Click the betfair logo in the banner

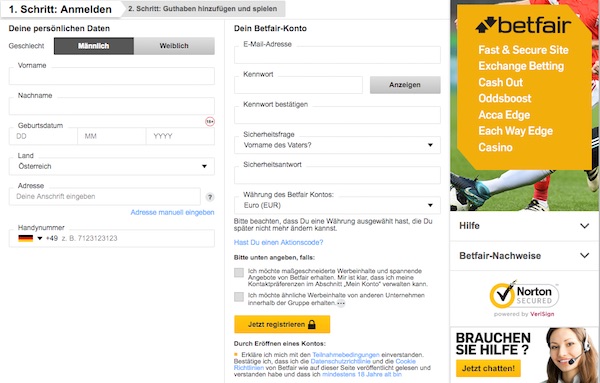(x=523, y=25)
